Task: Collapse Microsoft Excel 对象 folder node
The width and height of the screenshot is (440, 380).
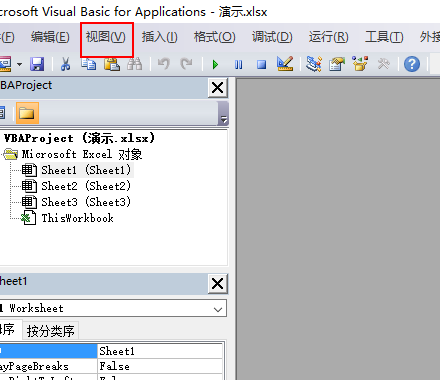Action: pyautogui.click(x=10, y=154)
